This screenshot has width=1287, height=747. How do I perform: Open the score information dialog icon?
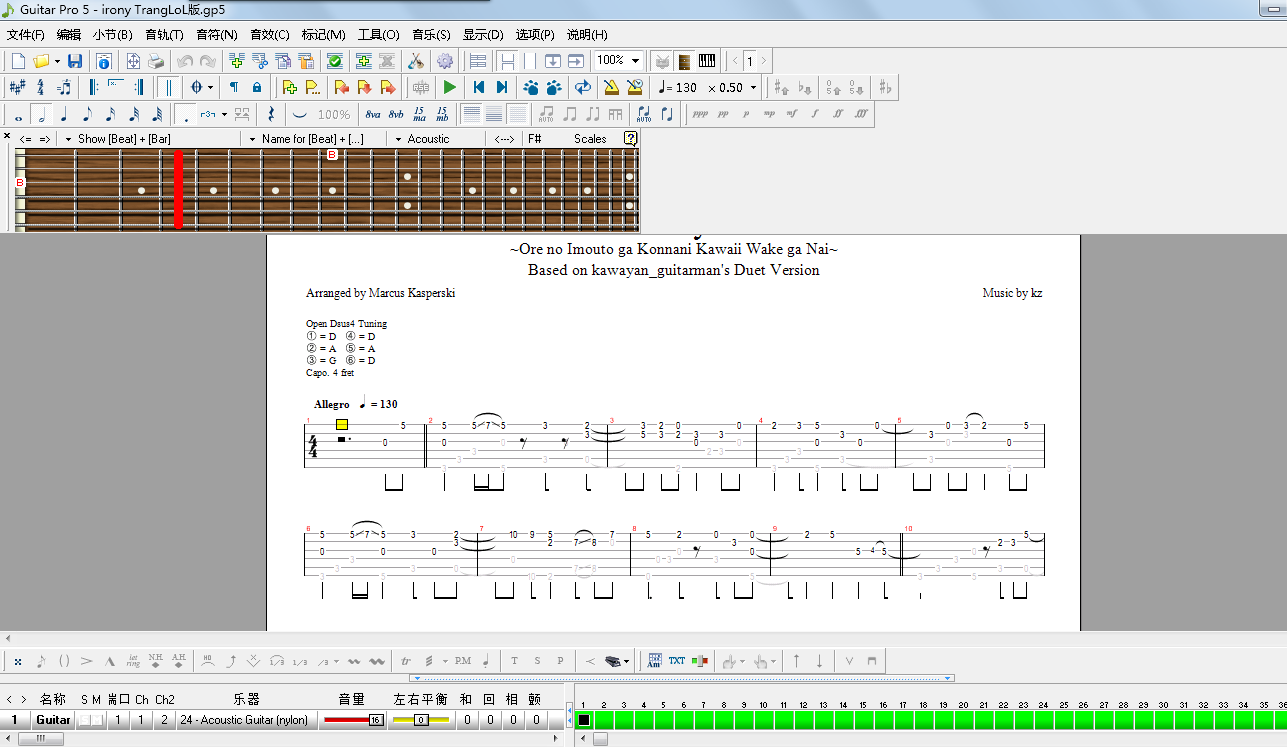tap(103, 61)
